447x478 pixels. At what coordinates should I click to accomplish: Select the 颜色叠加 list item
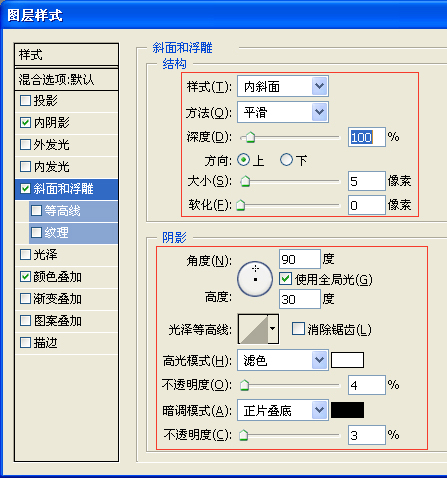(x=66, y=277)
